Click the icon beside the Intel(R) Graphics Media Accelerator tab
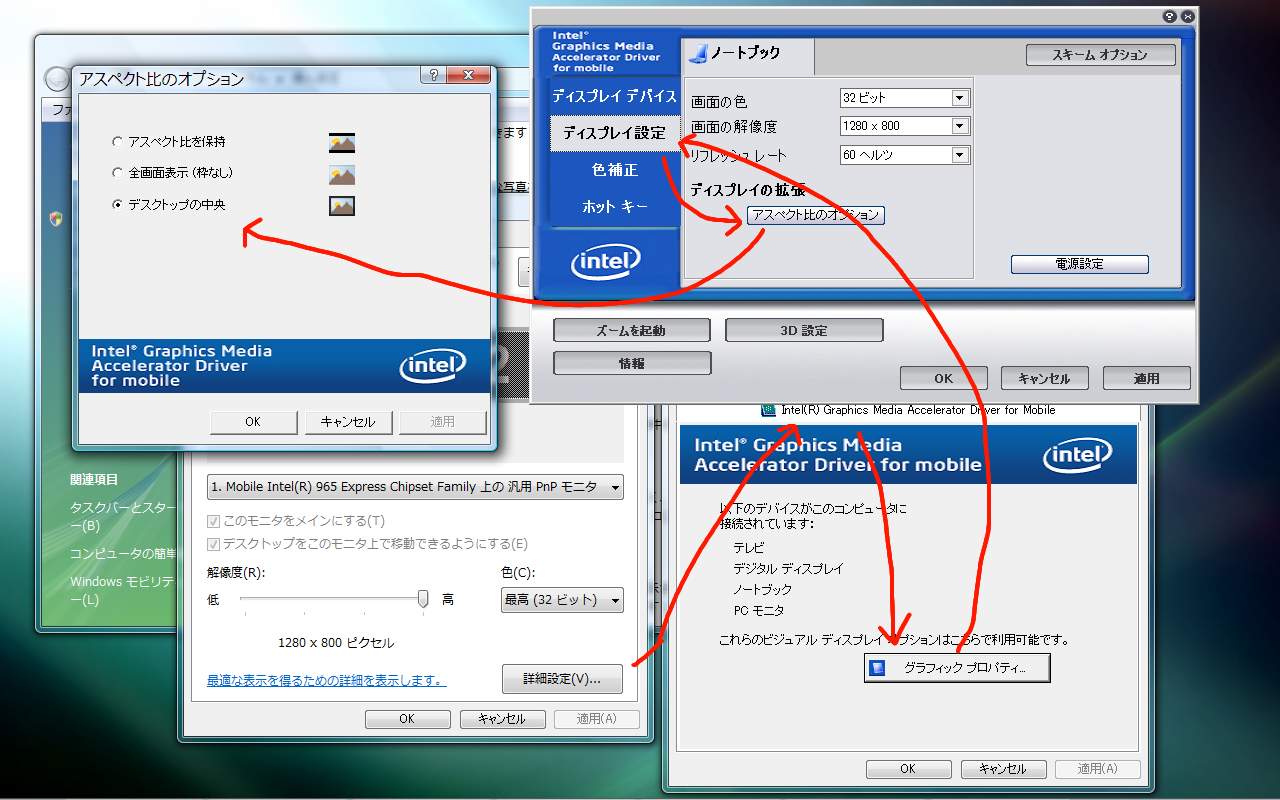The height and width of the screenshot is (800, 1280). coord(768,410)
